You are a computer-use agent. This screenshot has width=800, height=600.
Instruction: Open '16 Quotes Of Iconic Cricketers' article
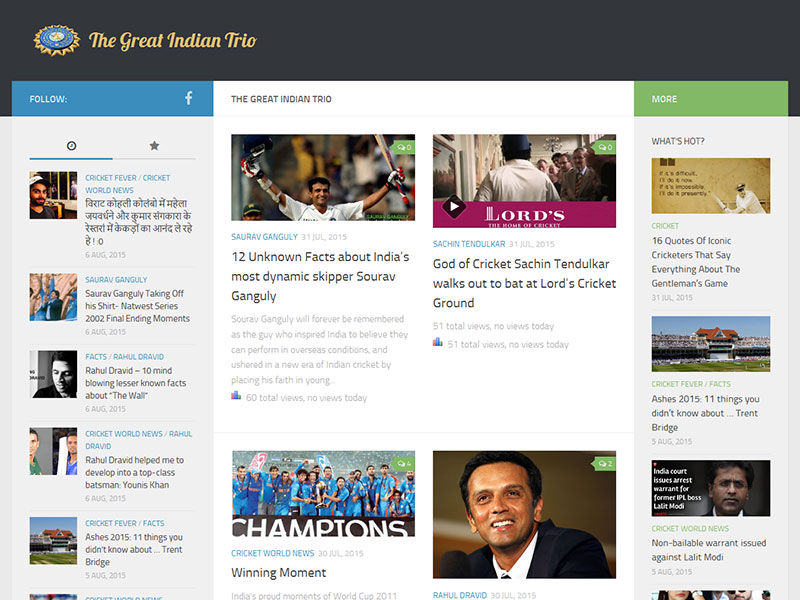(696, 262)
